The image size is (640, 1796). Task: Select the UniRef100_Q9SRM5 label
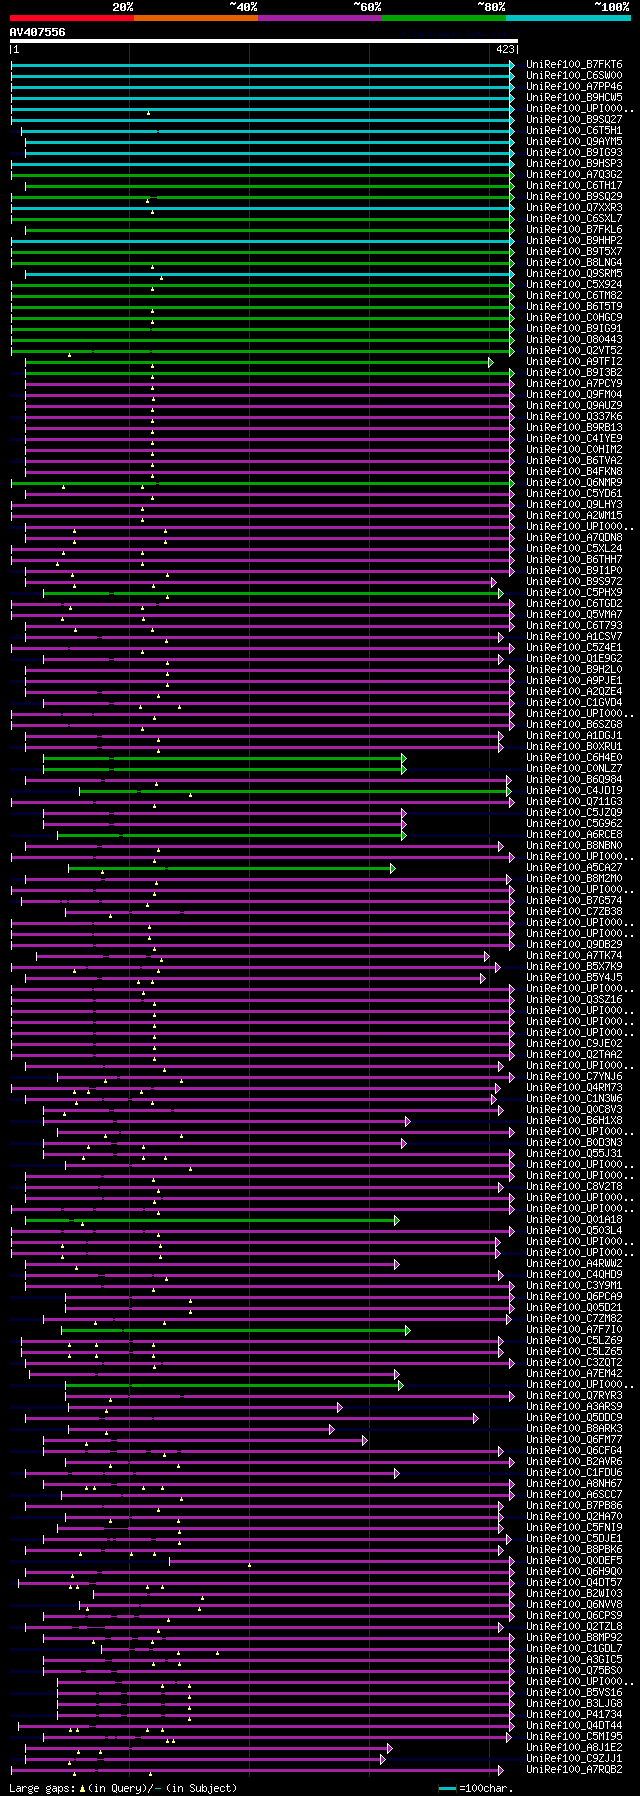click(574, 273)
